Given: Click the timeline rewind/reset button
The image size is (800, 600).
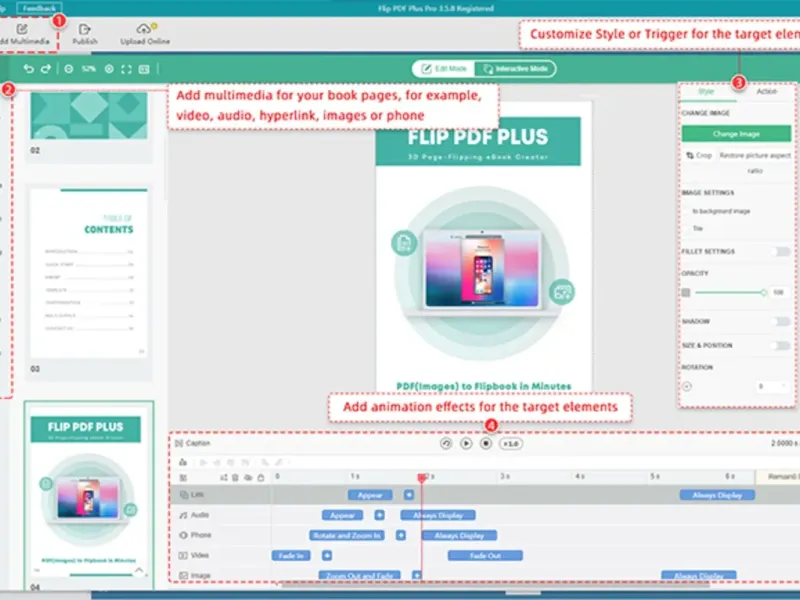Looking at the screenshot, I should coord(446,443).
